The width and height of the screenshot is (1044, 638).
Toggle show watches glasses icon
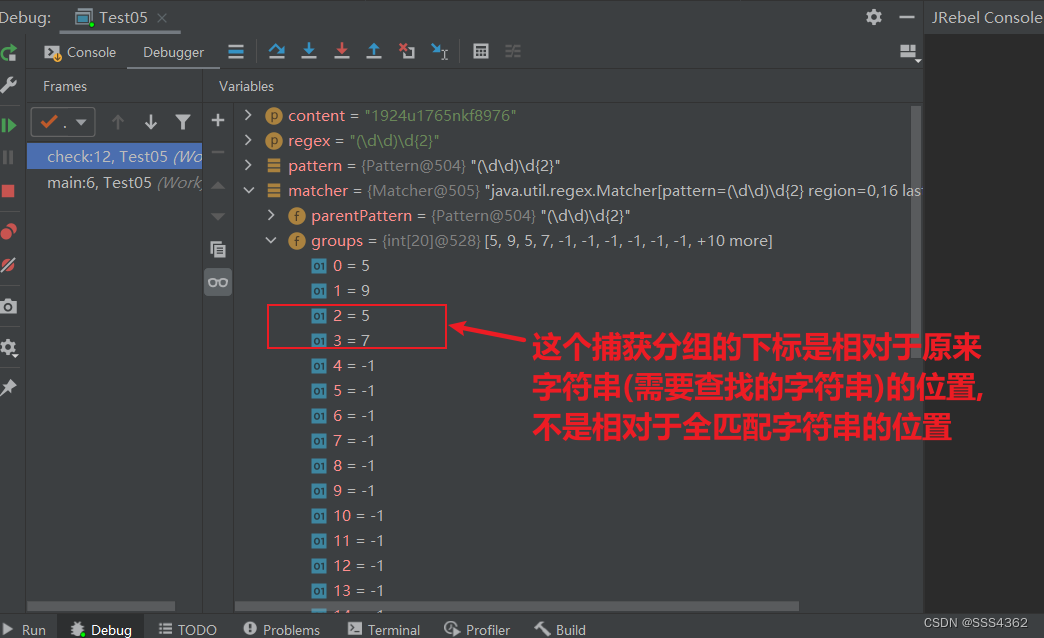coord(218,282)
